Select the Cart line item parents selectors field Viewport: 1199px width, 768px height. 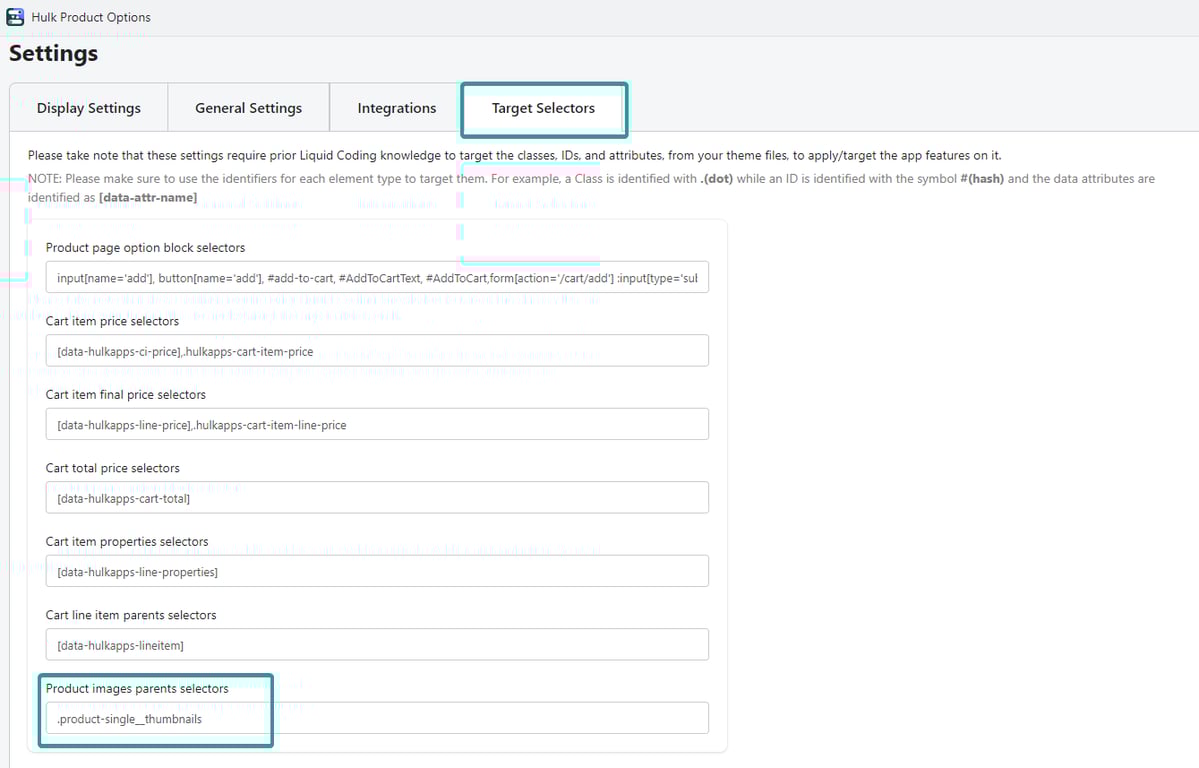(x=377, y=645)
